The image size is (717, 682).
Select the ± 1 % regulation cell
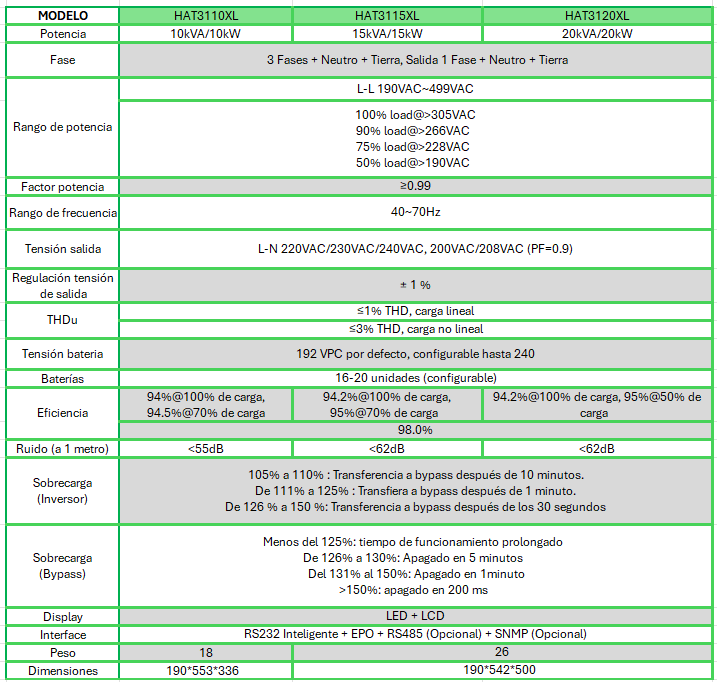tap(414, 285)
